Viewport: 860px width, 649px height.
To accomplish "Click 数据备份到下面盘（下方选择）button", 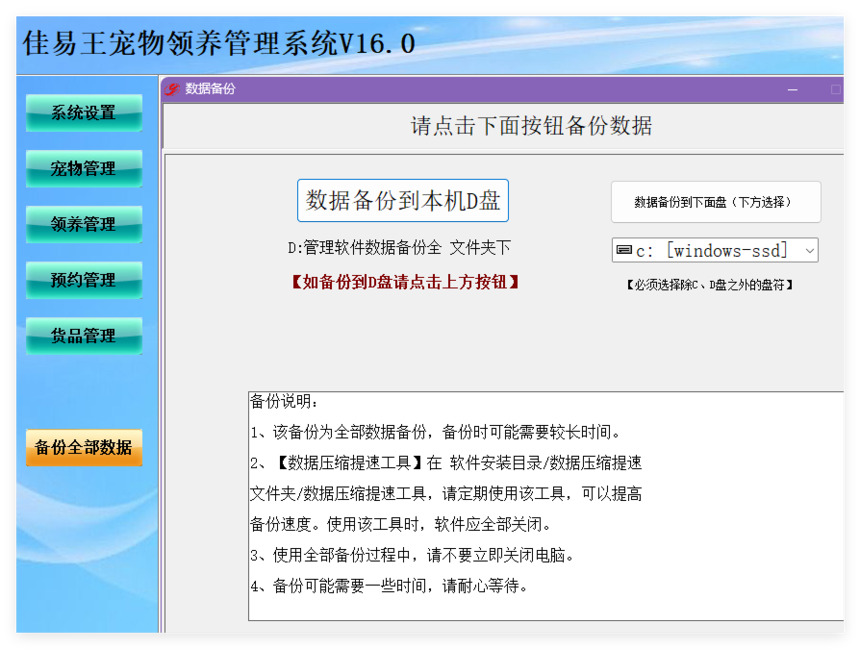I will [x=716, y=202].
